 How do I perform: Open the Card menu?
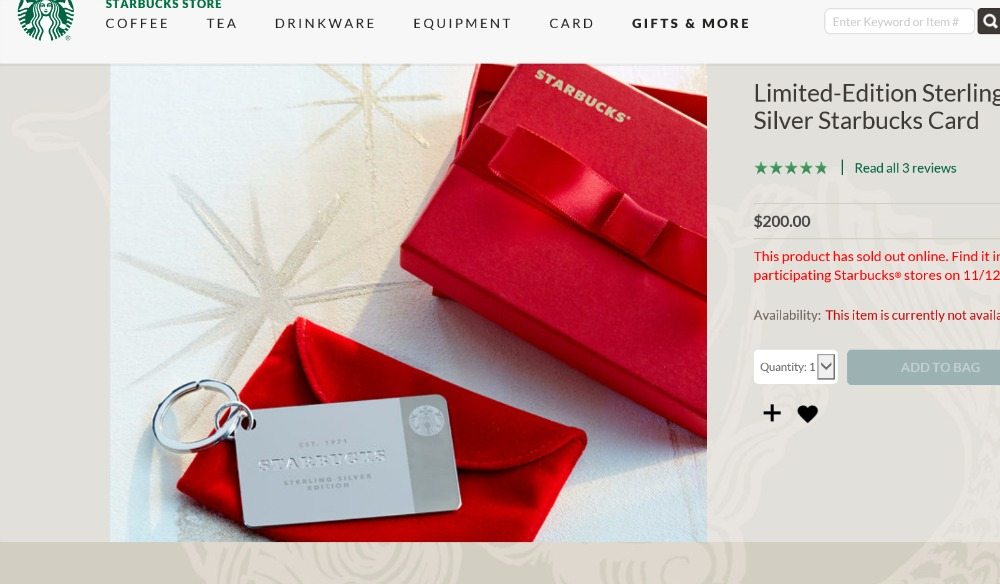tap(571, 24)
